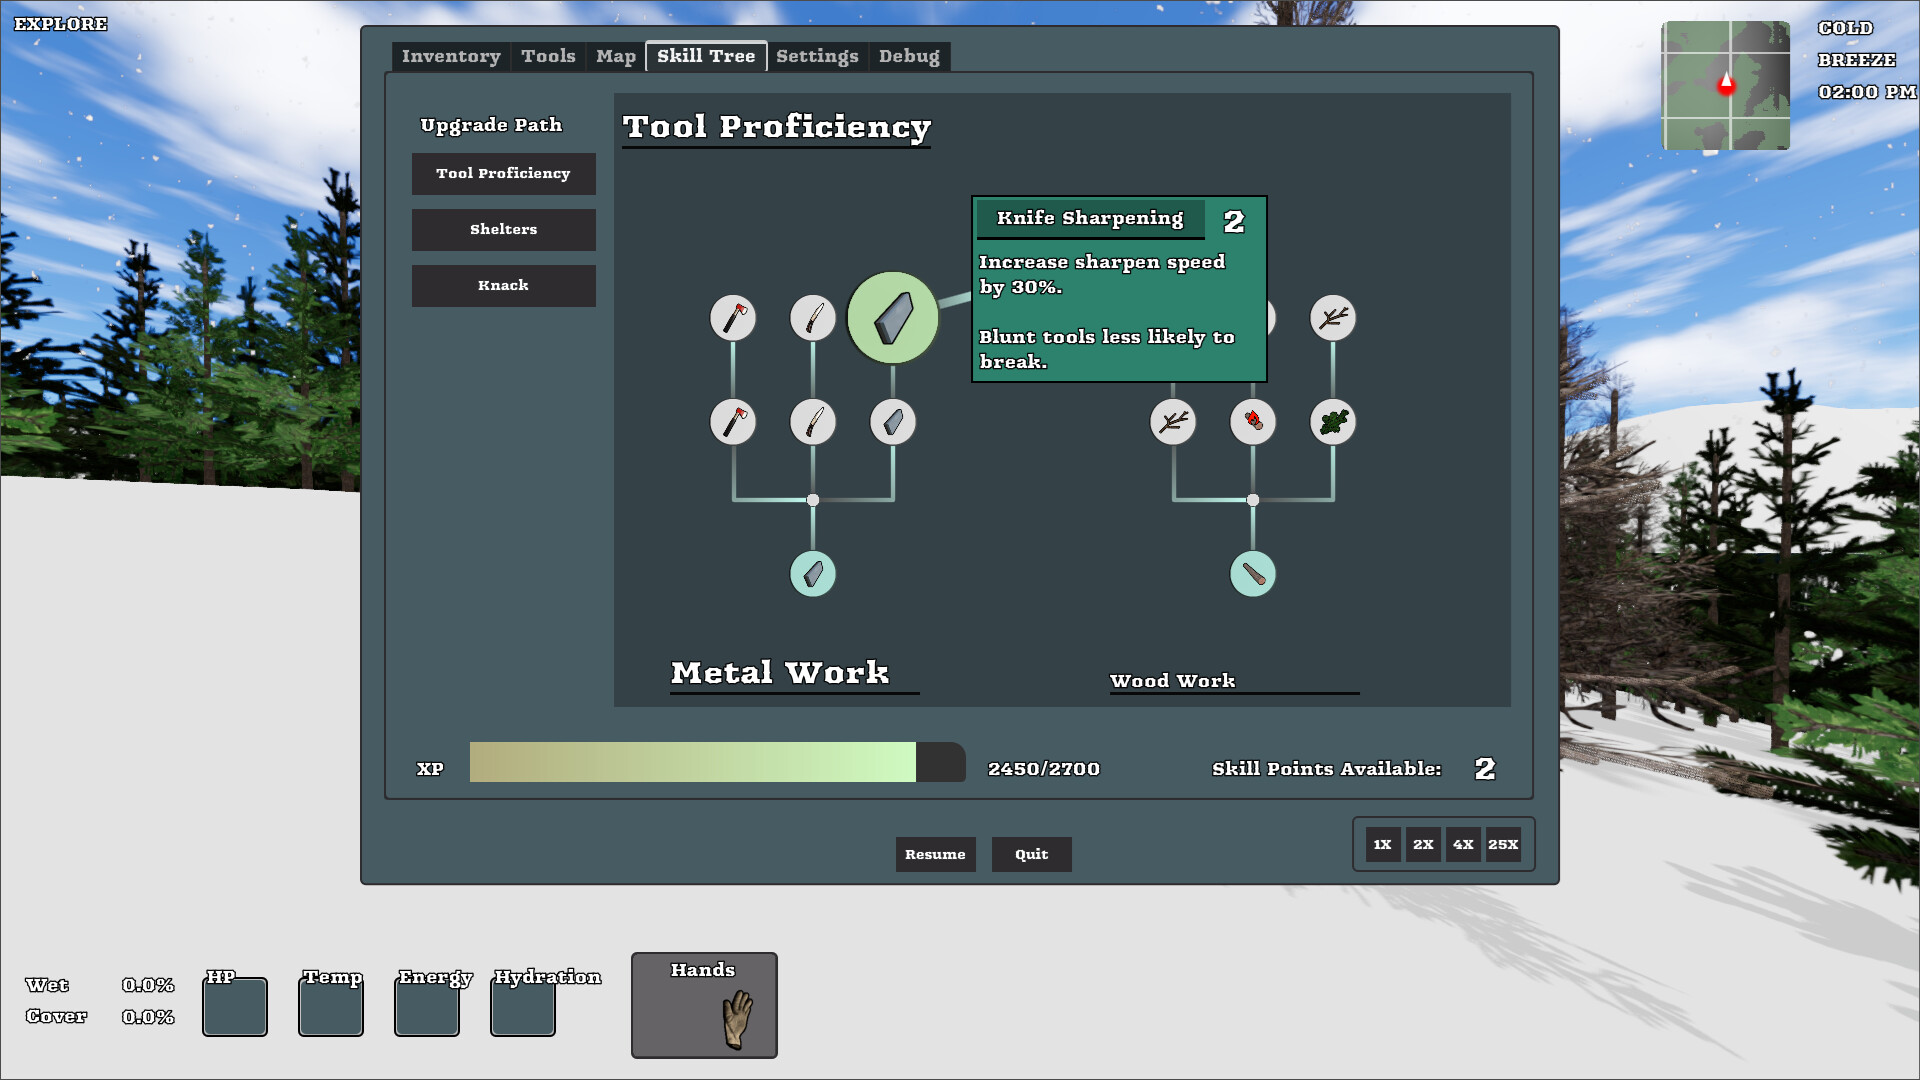Screen dimensions: 1920x1080
Task: Choose the Knack upgrade path
Action: click(x=503, y=286)
